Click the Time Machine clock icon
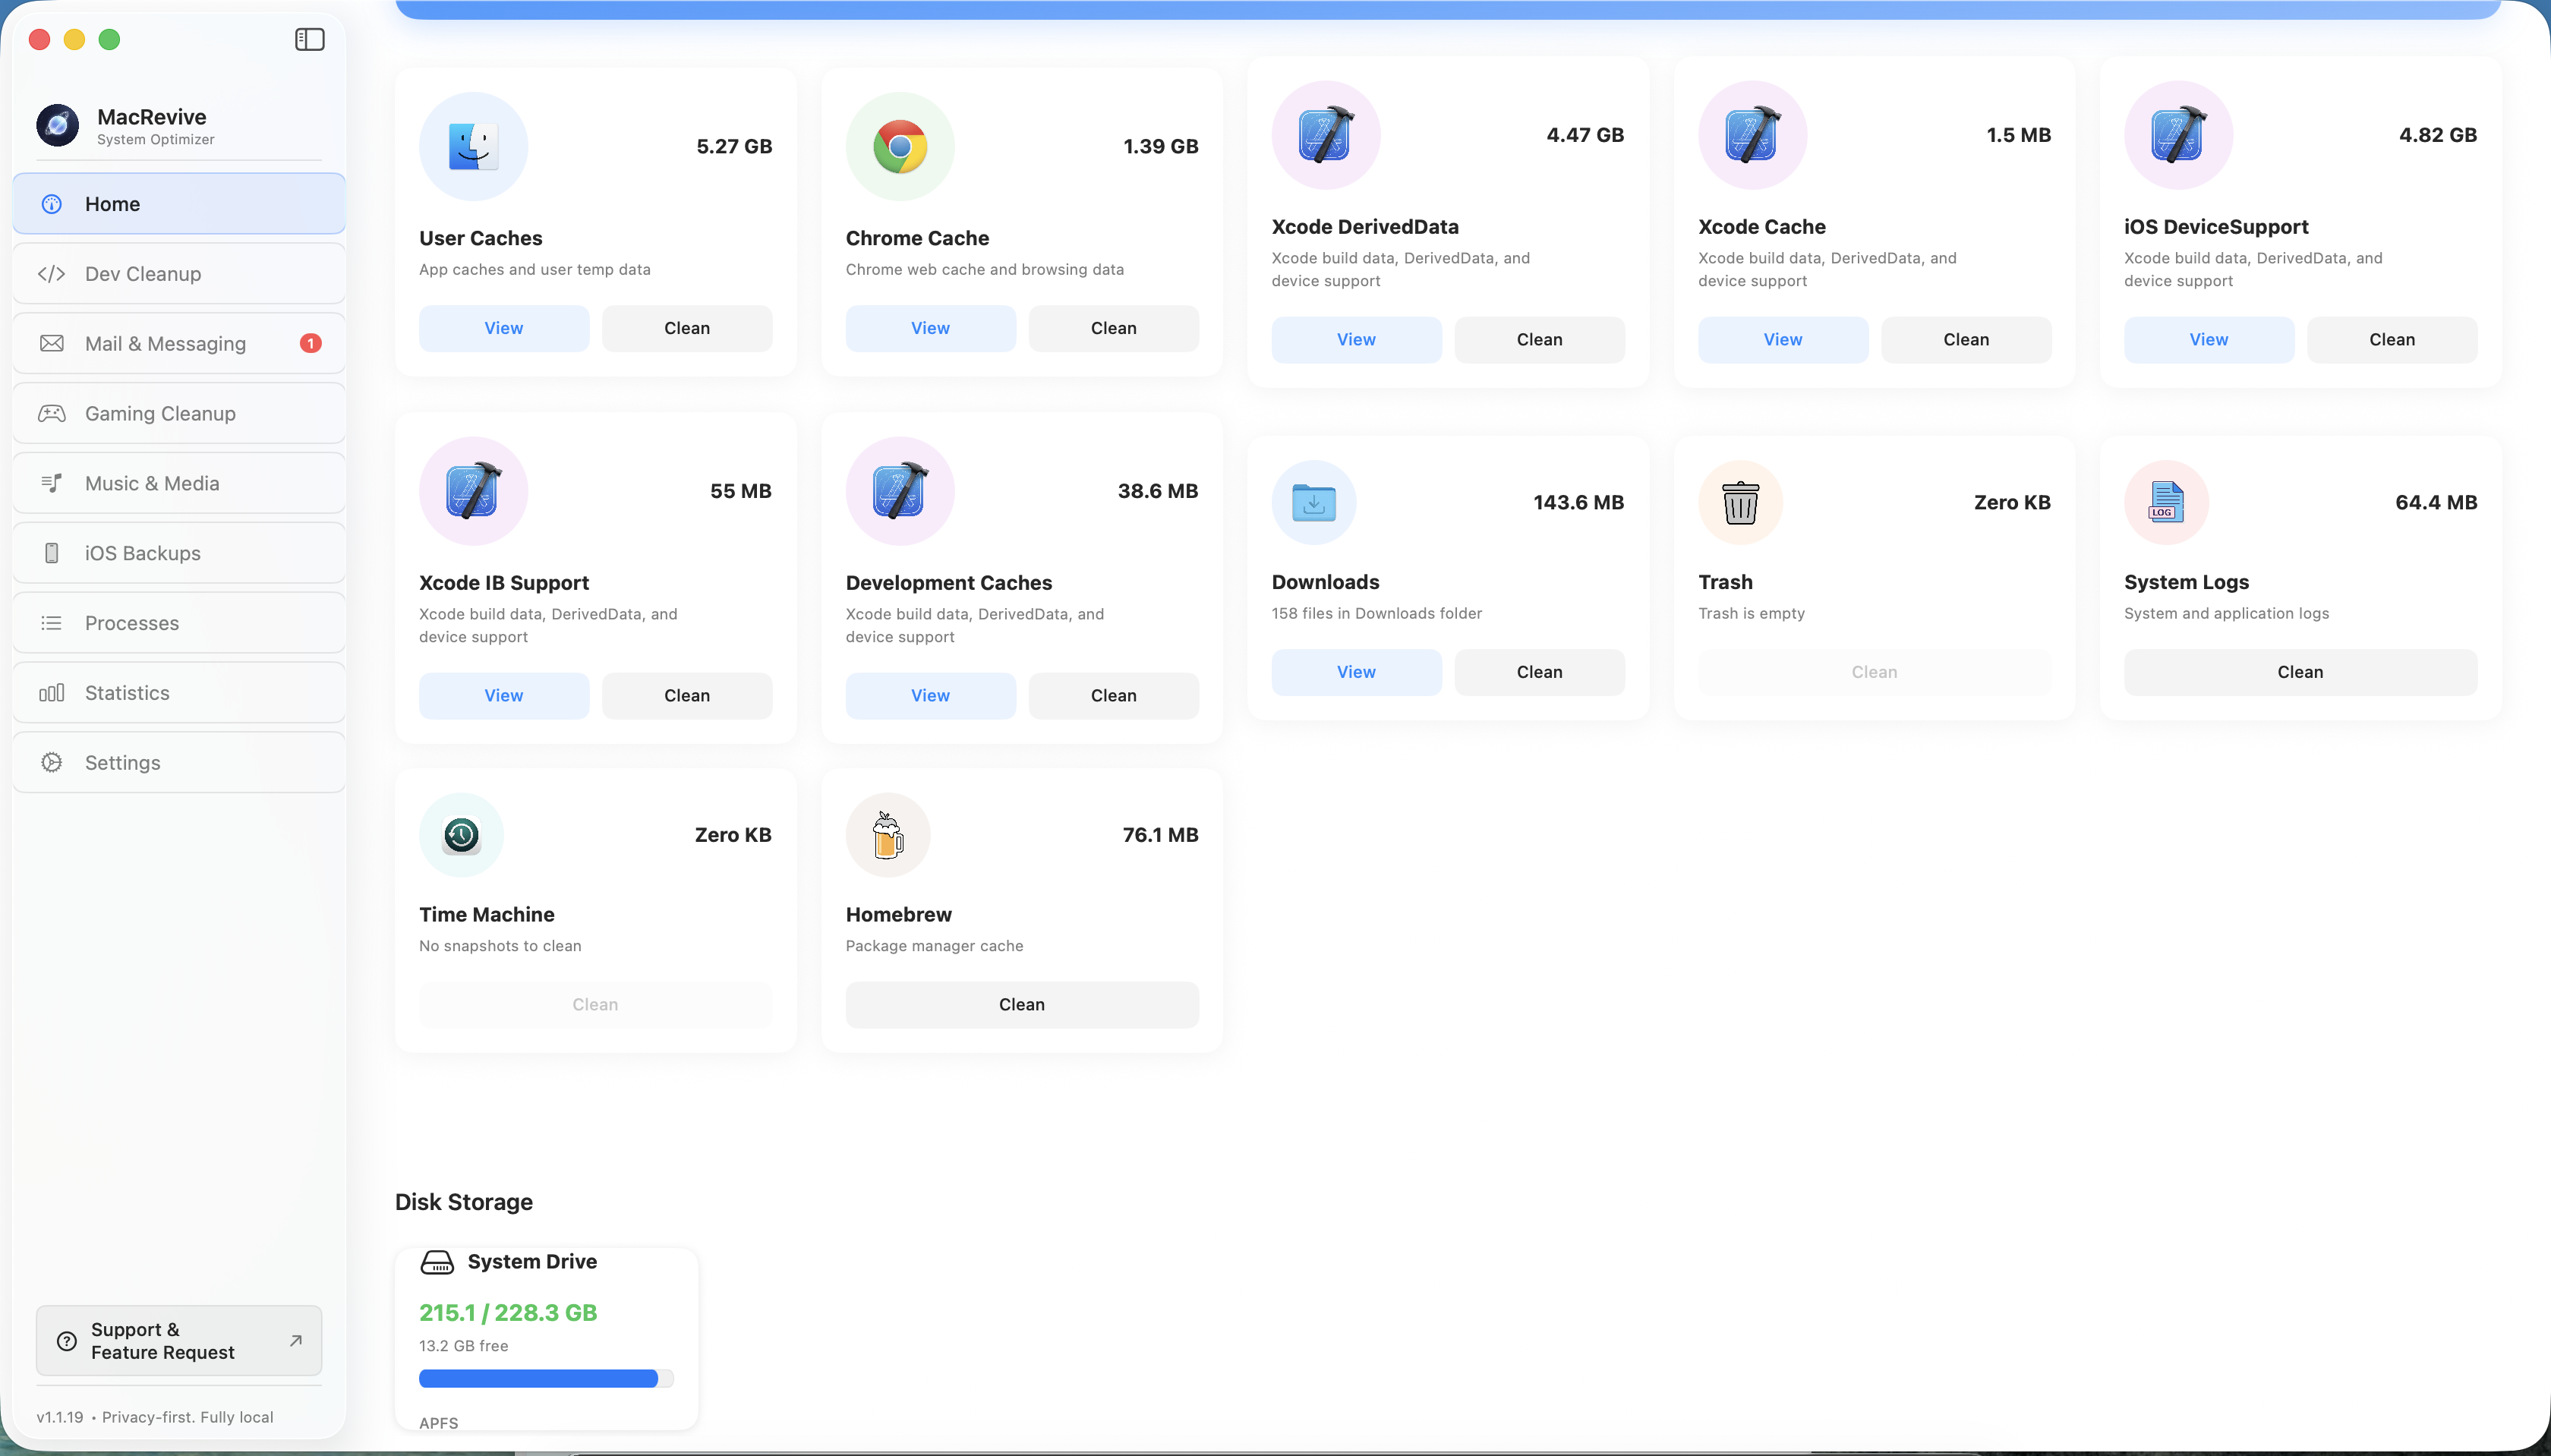 pyautogui.click(x=461, y=834)
